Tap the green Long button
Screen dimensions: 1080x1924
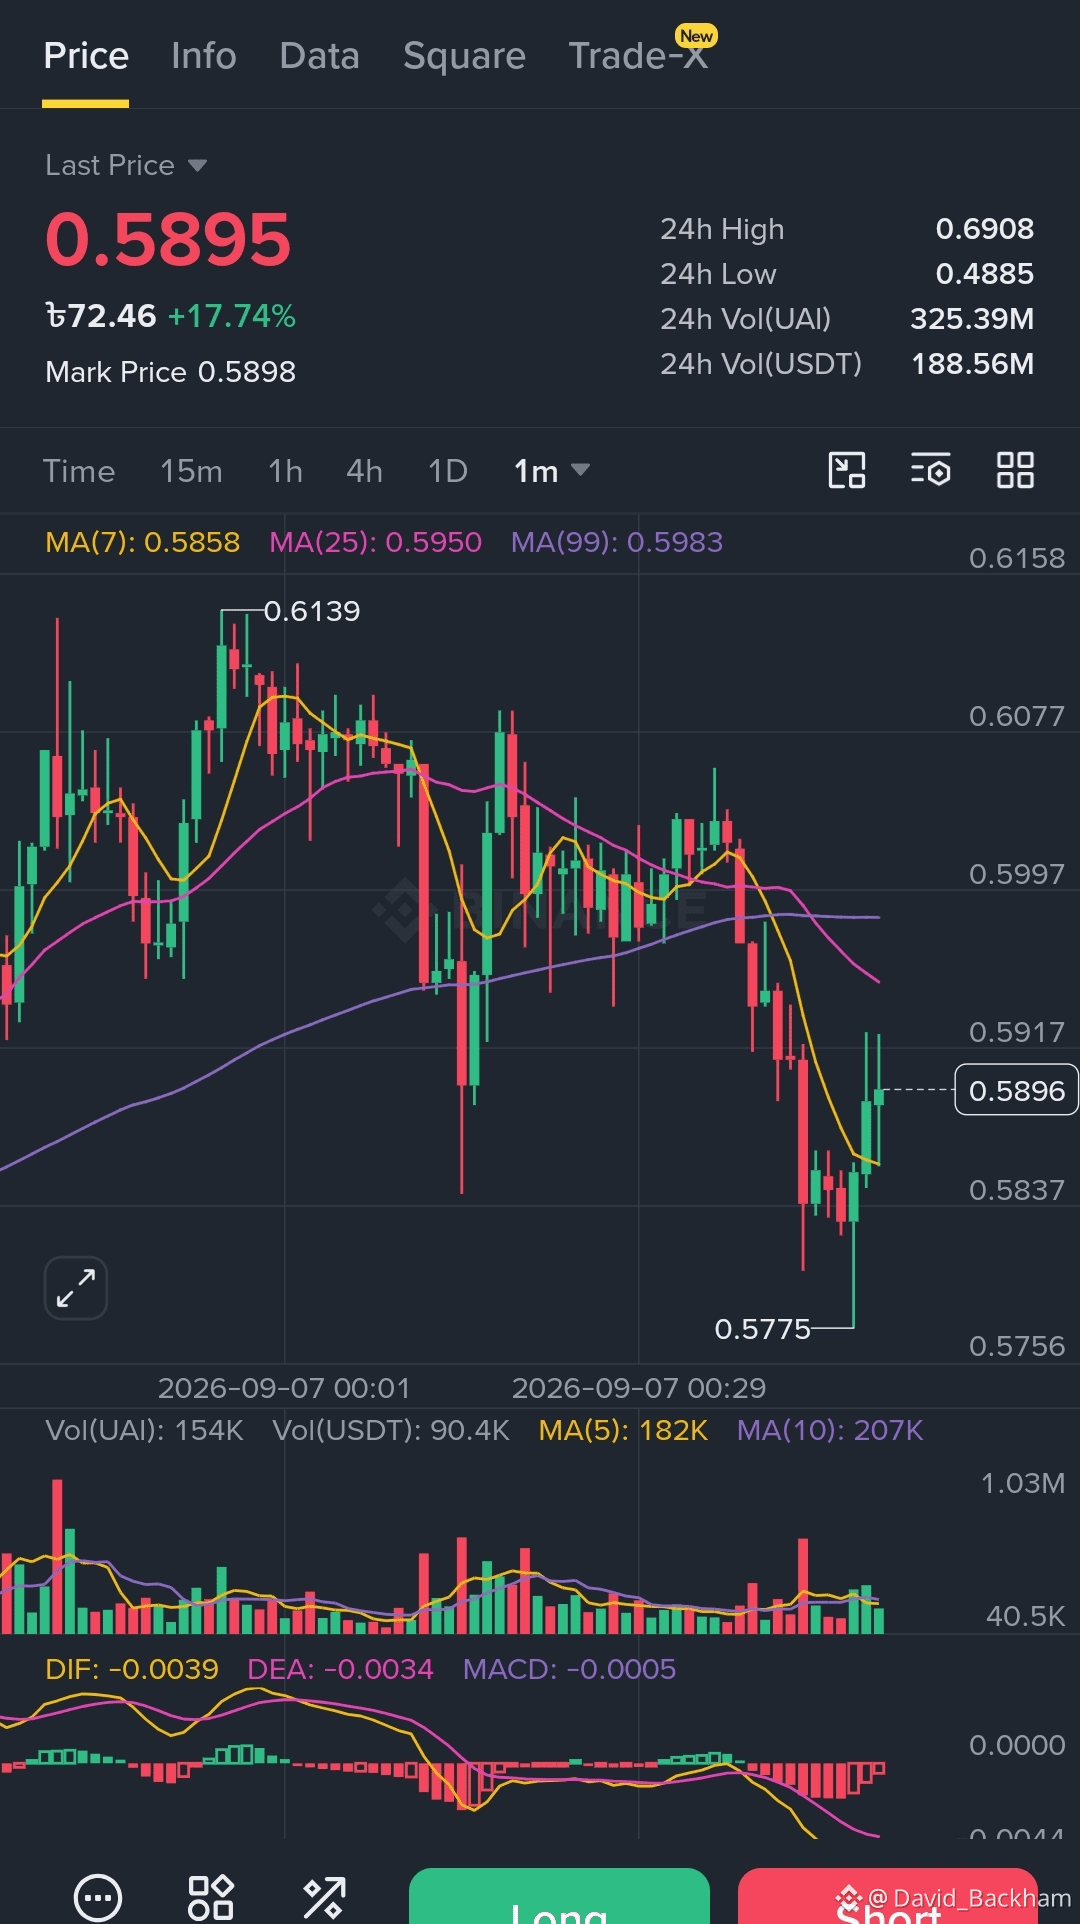[559, 1896]
